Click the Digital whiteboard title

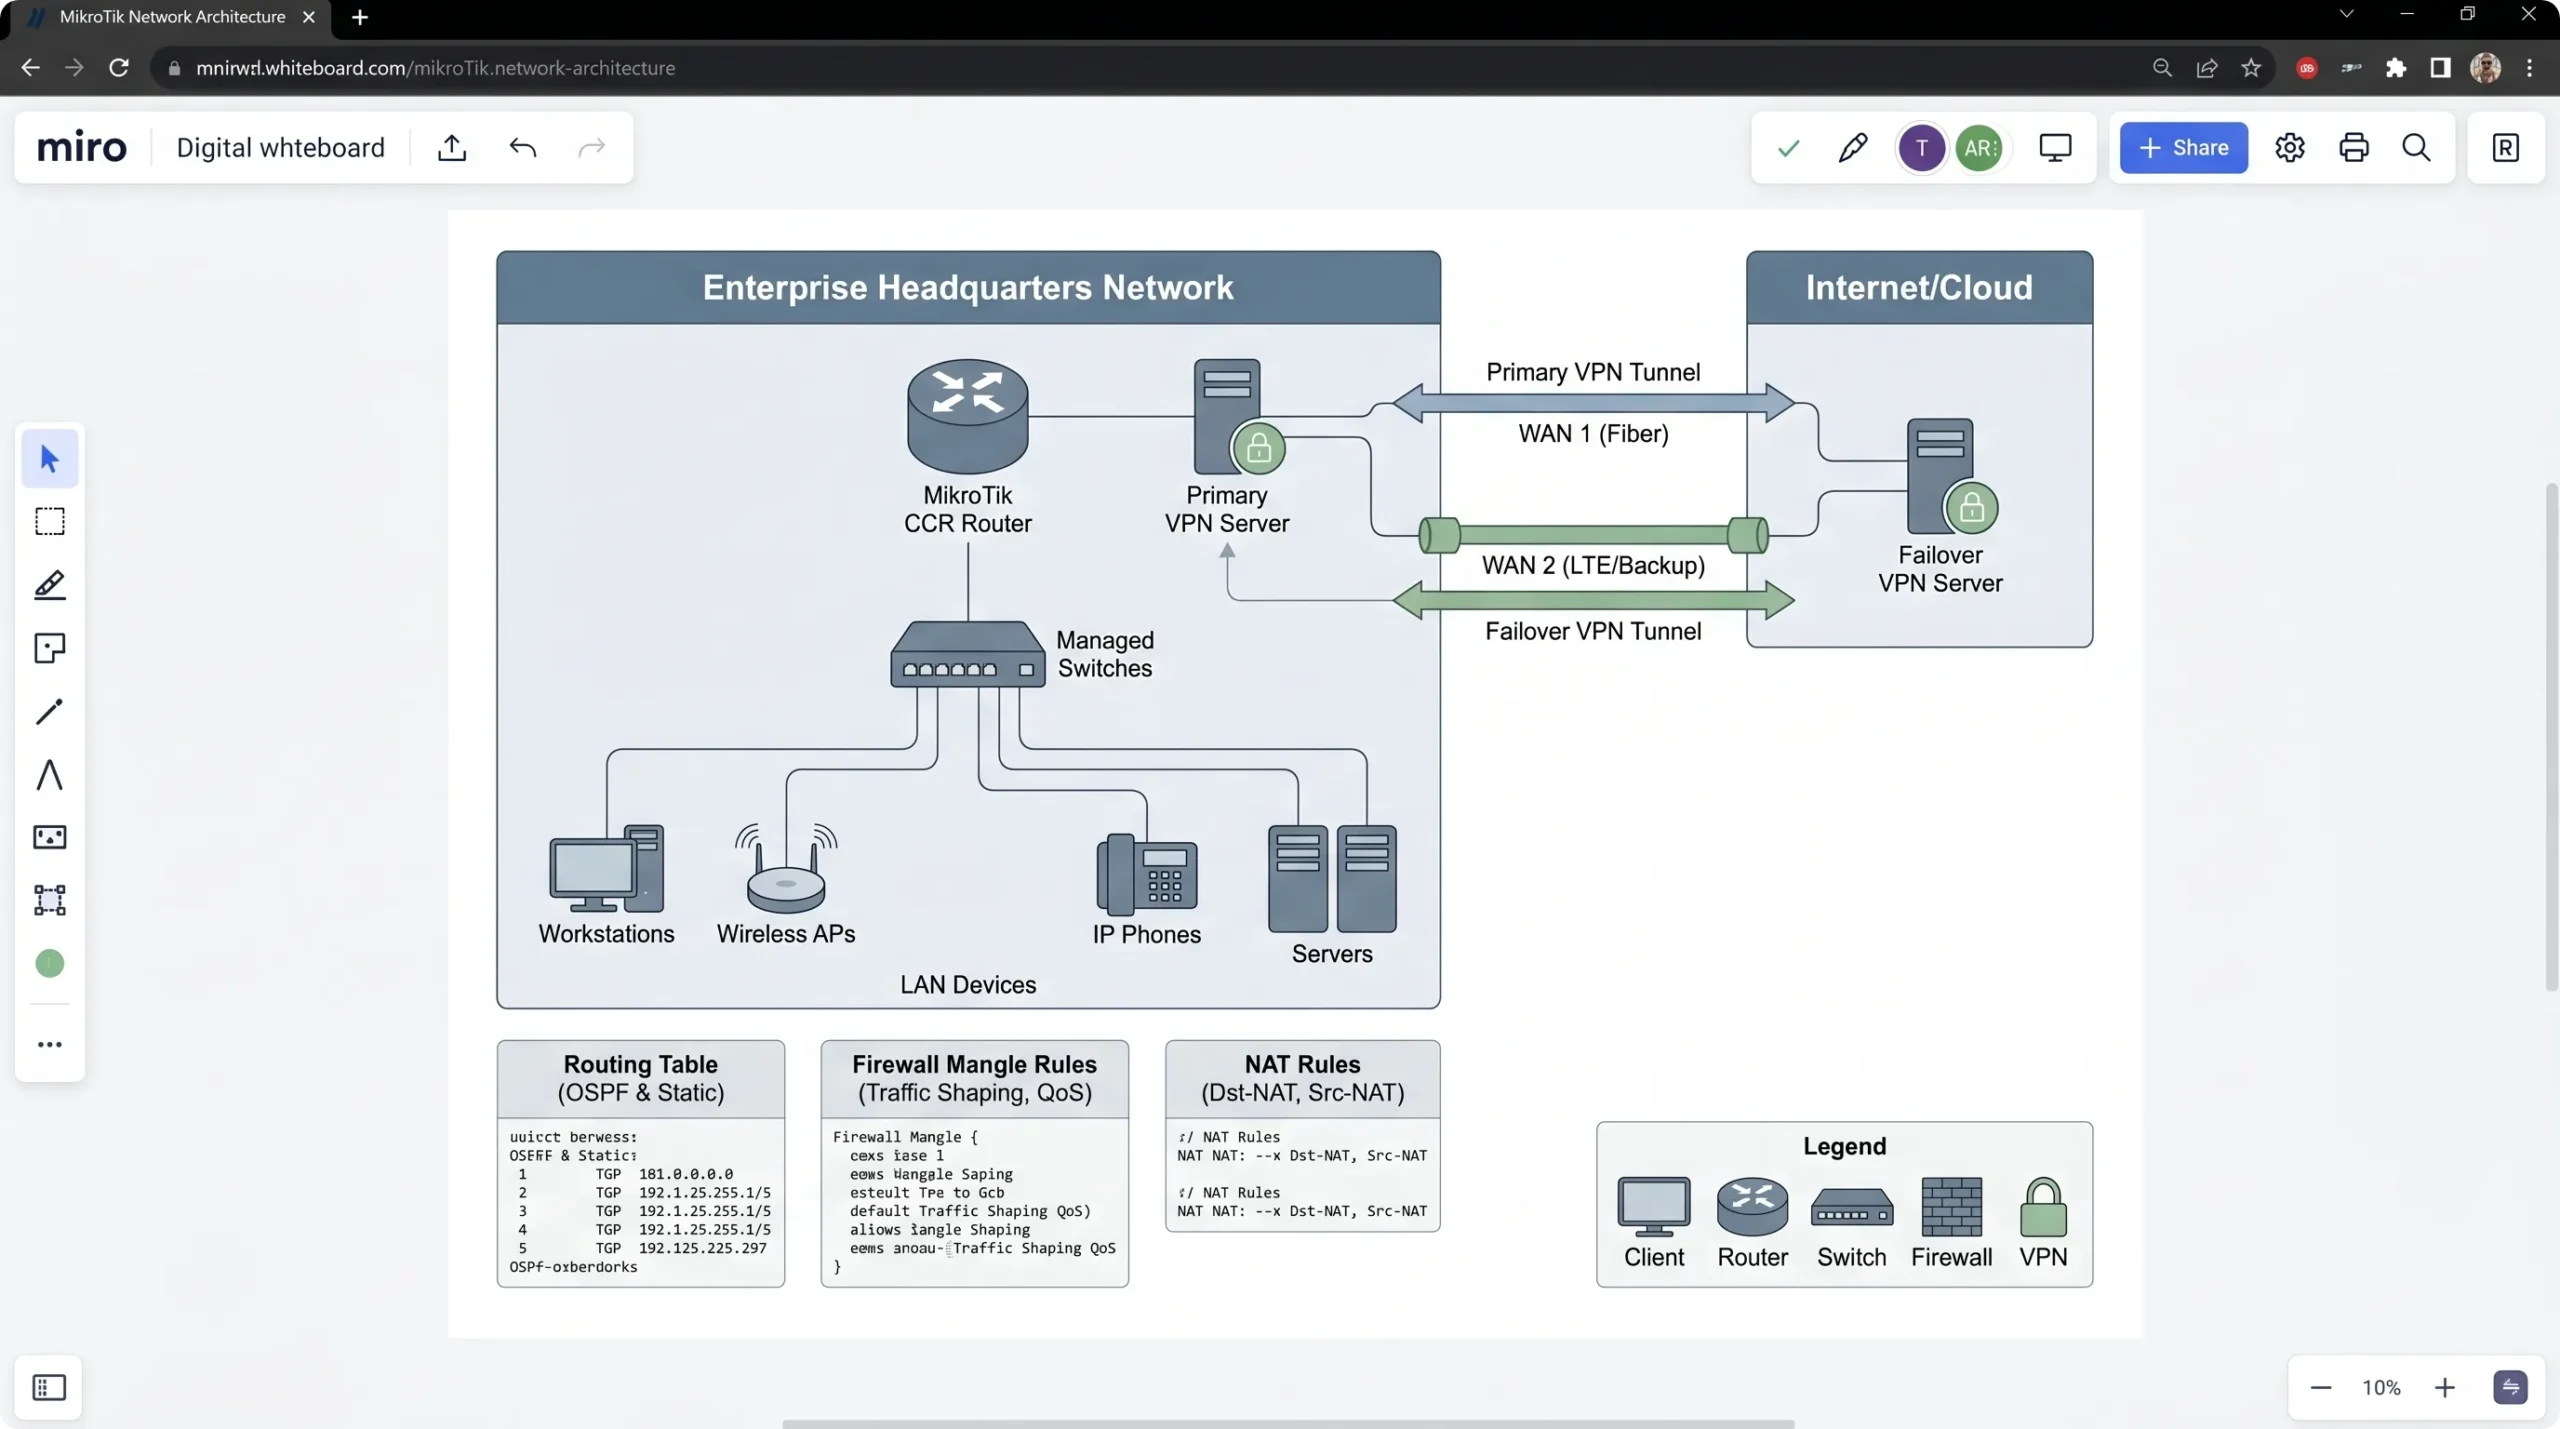pos(280,148)
